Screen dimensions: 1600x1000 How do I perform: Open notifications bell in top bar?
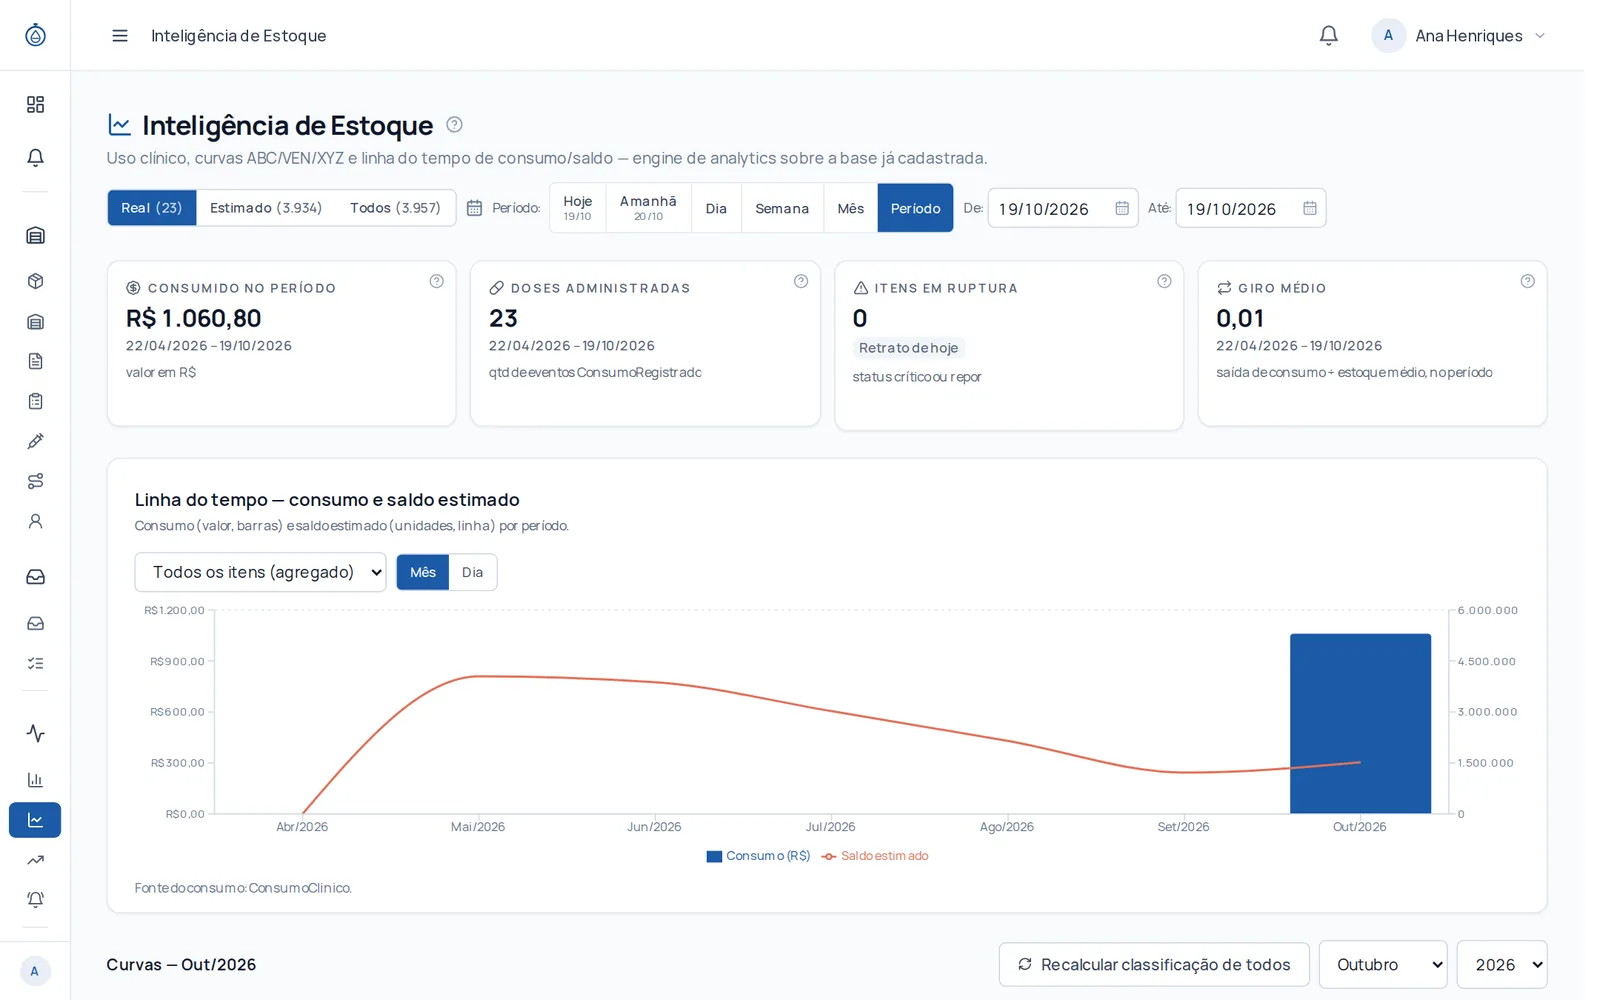[x=1328, y=36]
